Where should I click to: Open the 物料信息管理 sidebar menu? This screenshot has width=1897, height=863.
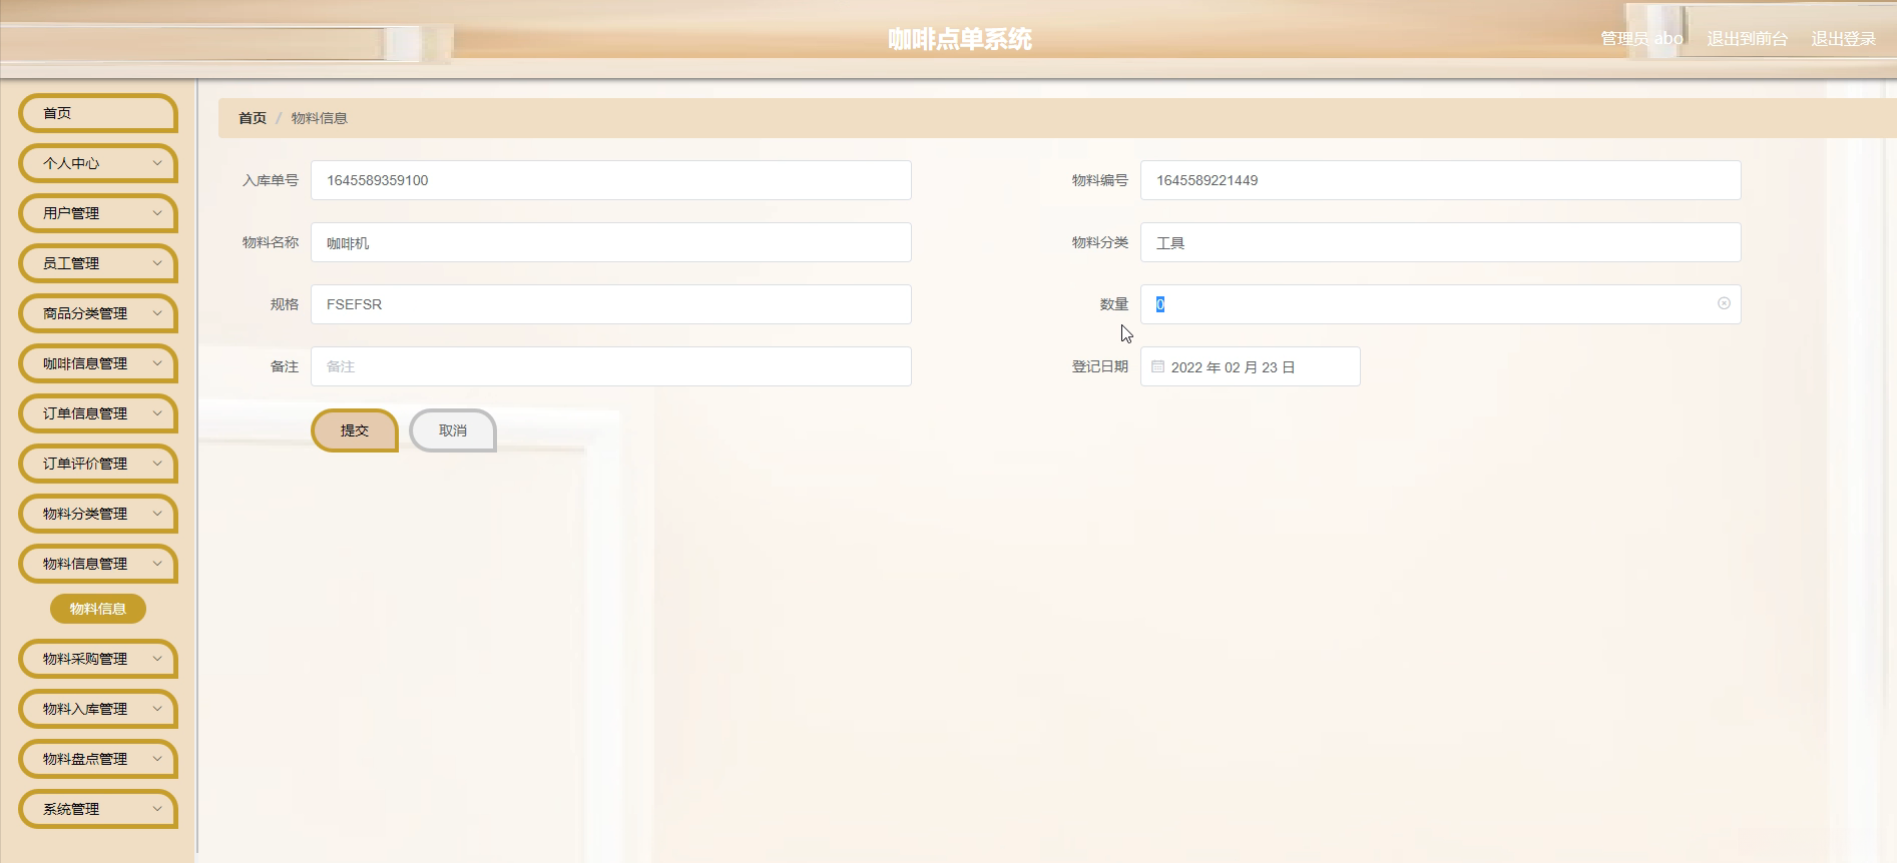(98, 563)
